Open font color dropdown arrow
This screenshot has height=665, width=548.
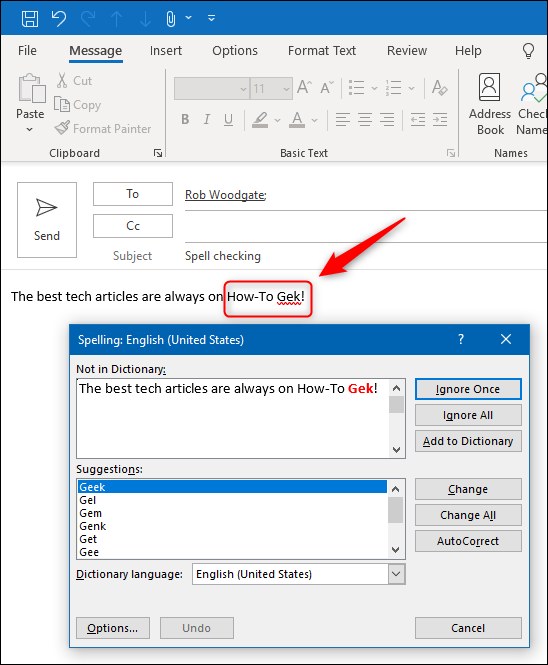pyautogui.click(x=314, y=120)
